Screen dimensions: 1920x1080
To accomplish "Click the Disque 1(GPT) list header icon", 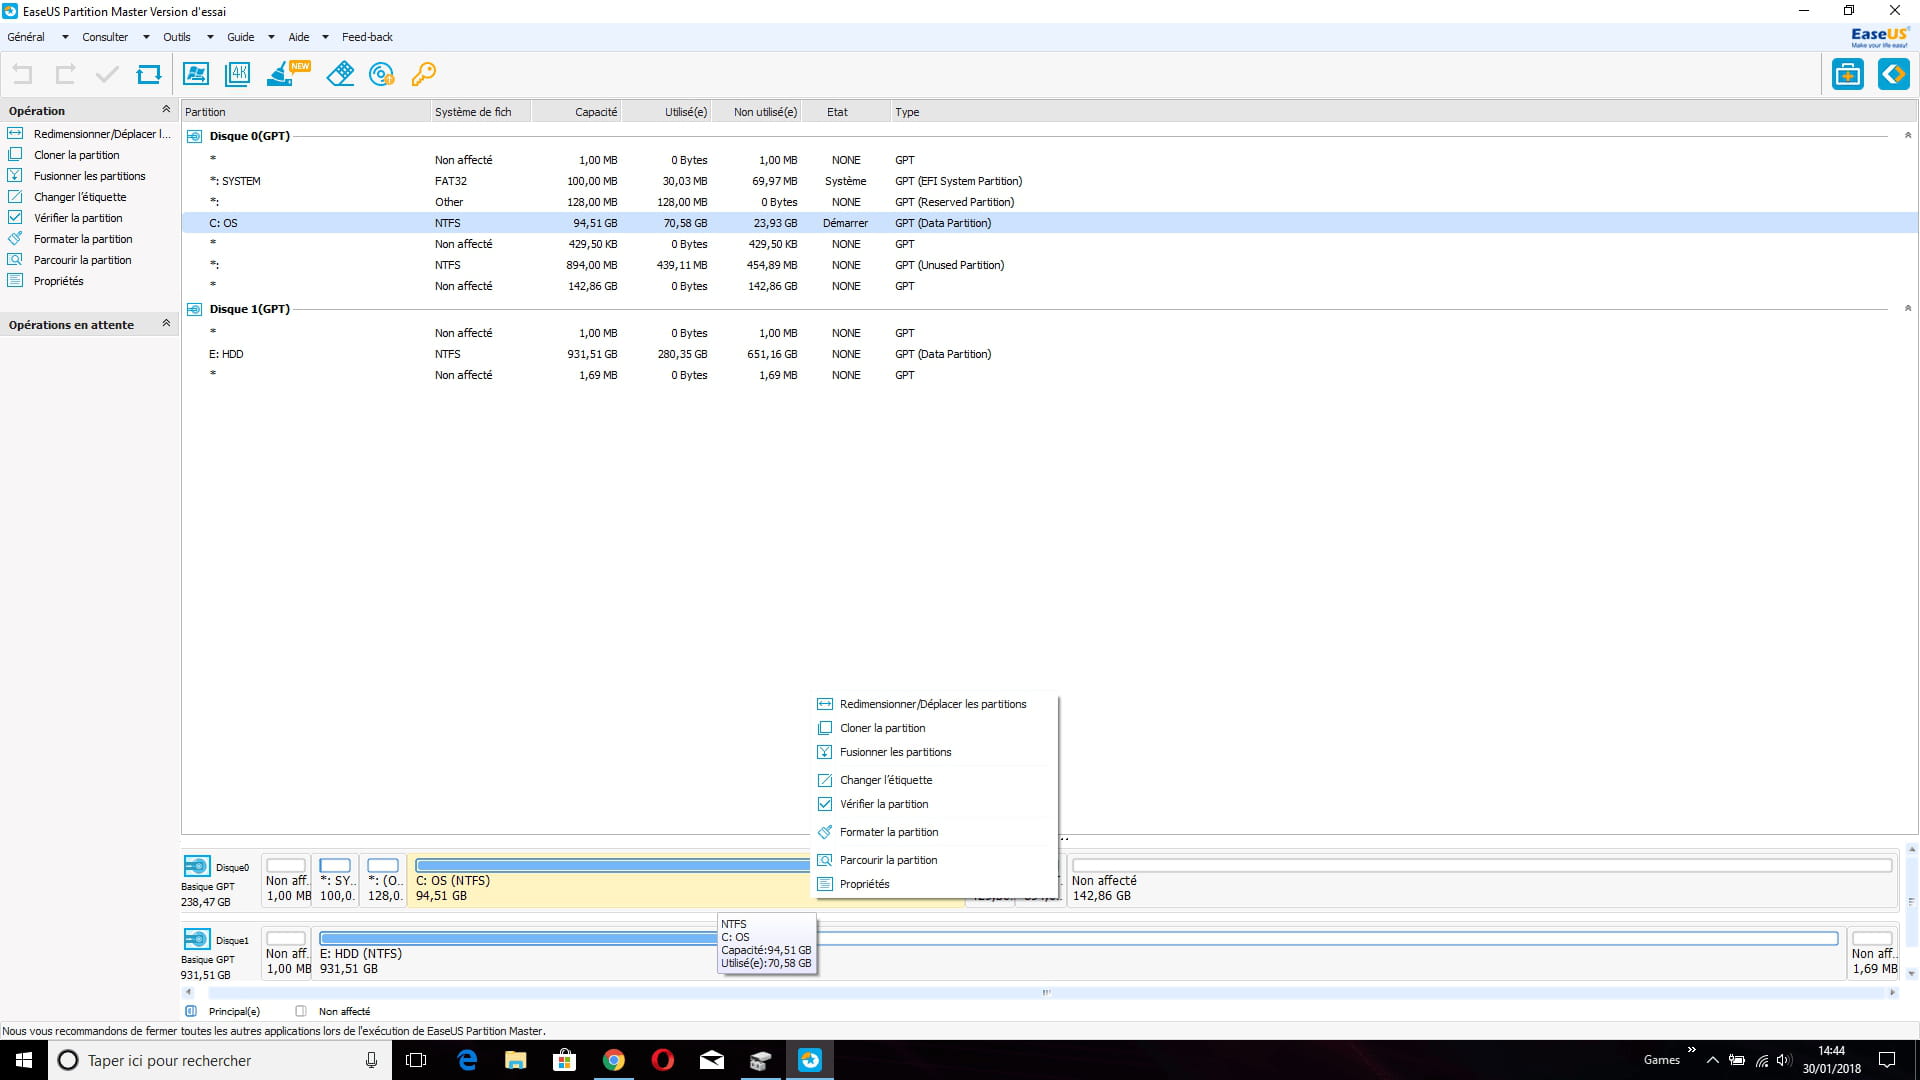I will [x=195, y=309].
